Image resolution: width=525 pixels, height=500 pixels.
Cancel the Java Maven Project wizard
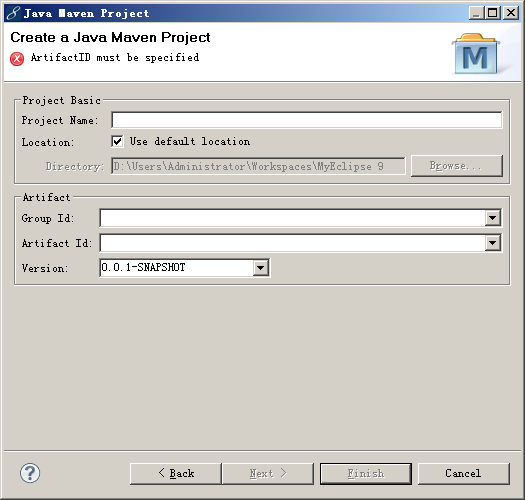464,474
